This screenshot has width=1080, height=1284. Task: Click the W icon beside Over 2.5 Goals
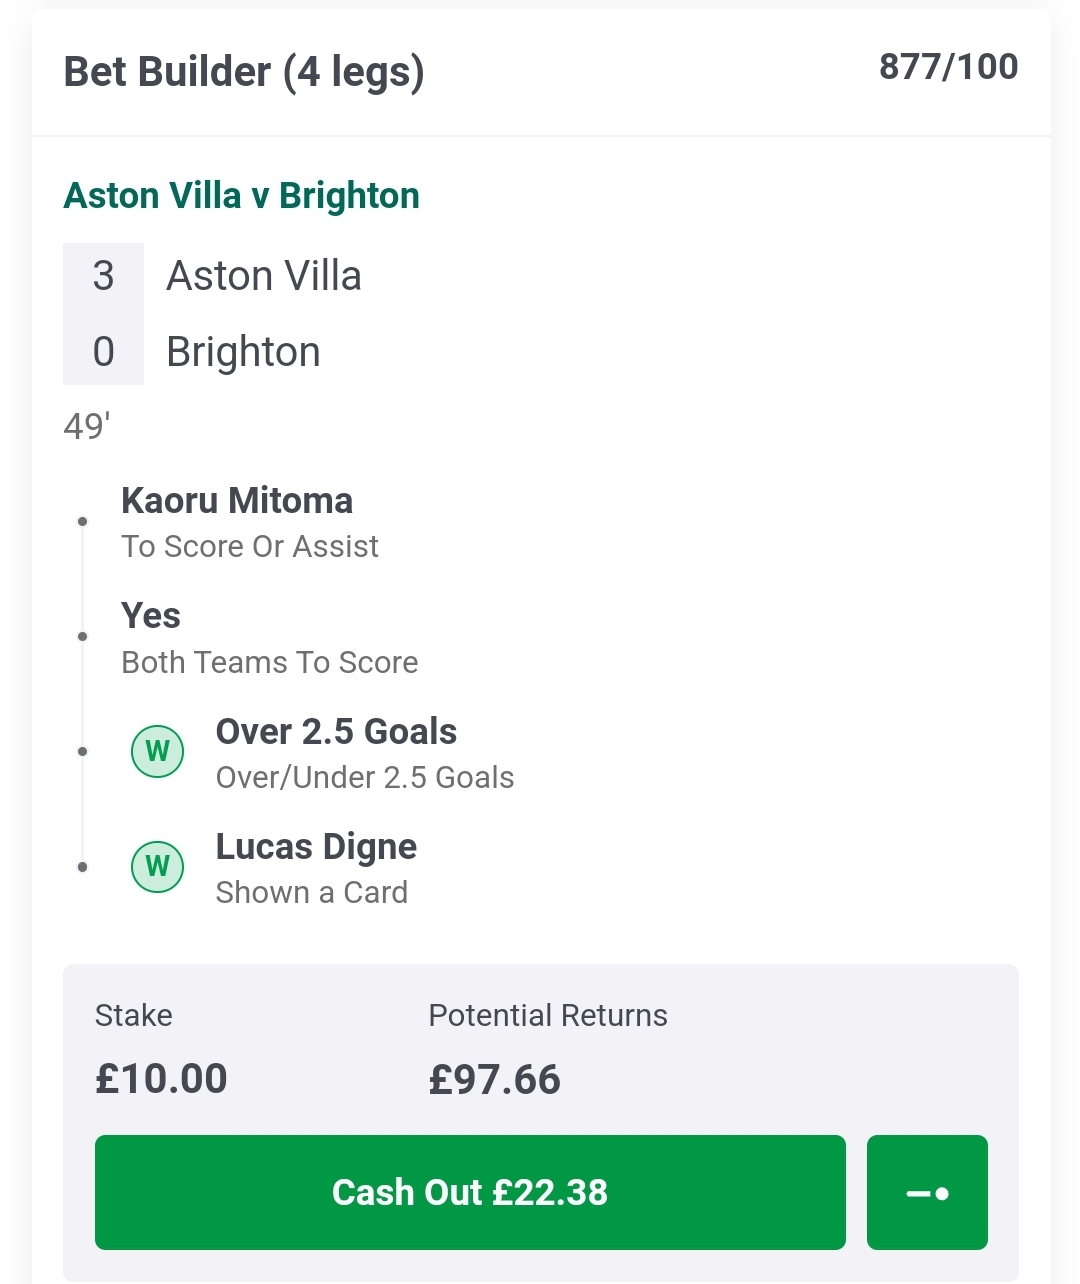(158, 751)
